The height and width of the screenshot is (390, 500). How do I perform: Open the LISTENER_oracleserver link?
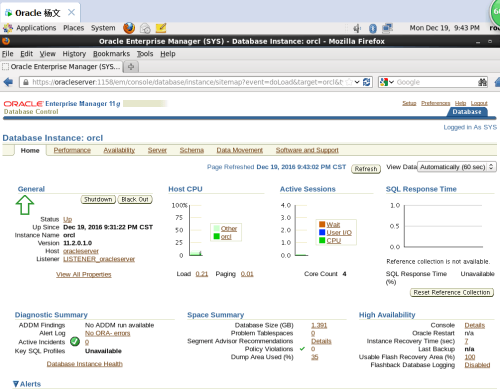99,259
